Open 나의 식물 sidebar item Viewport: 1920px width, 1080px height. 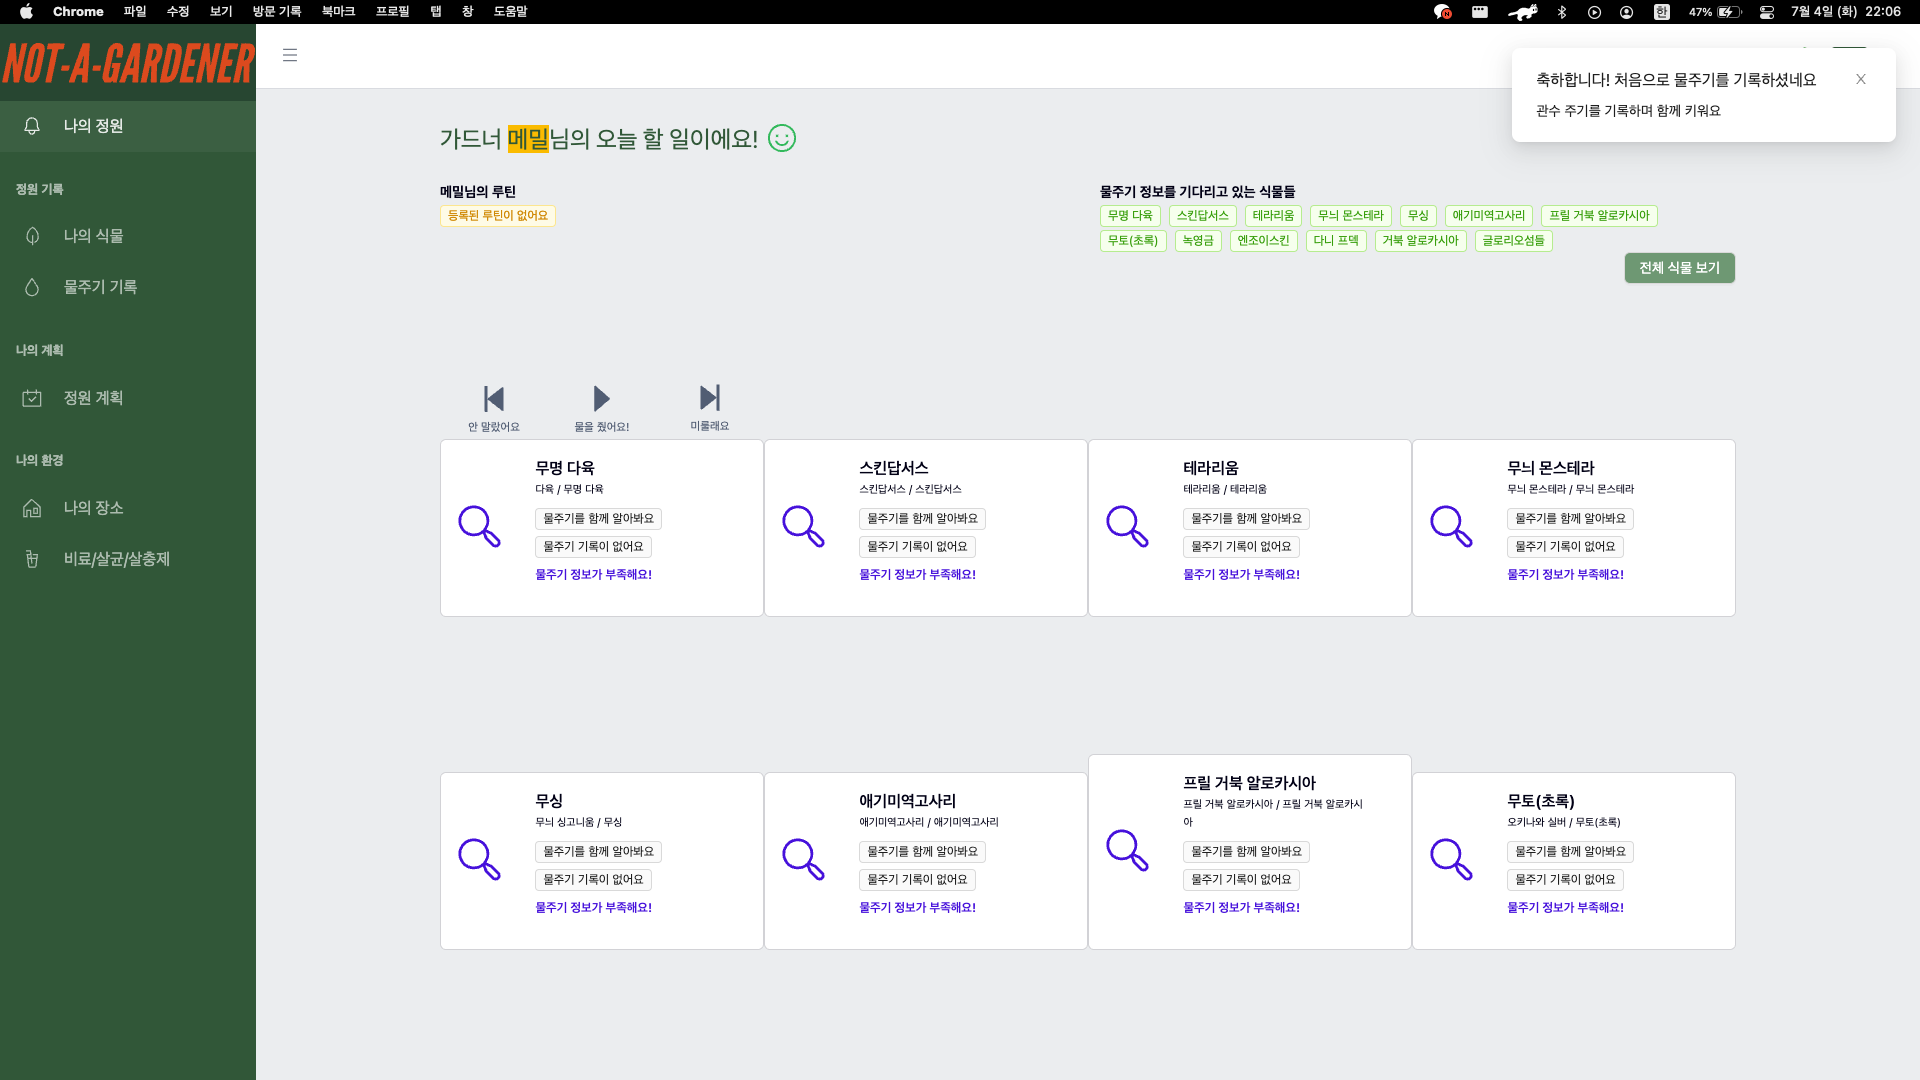coord(128,236)
